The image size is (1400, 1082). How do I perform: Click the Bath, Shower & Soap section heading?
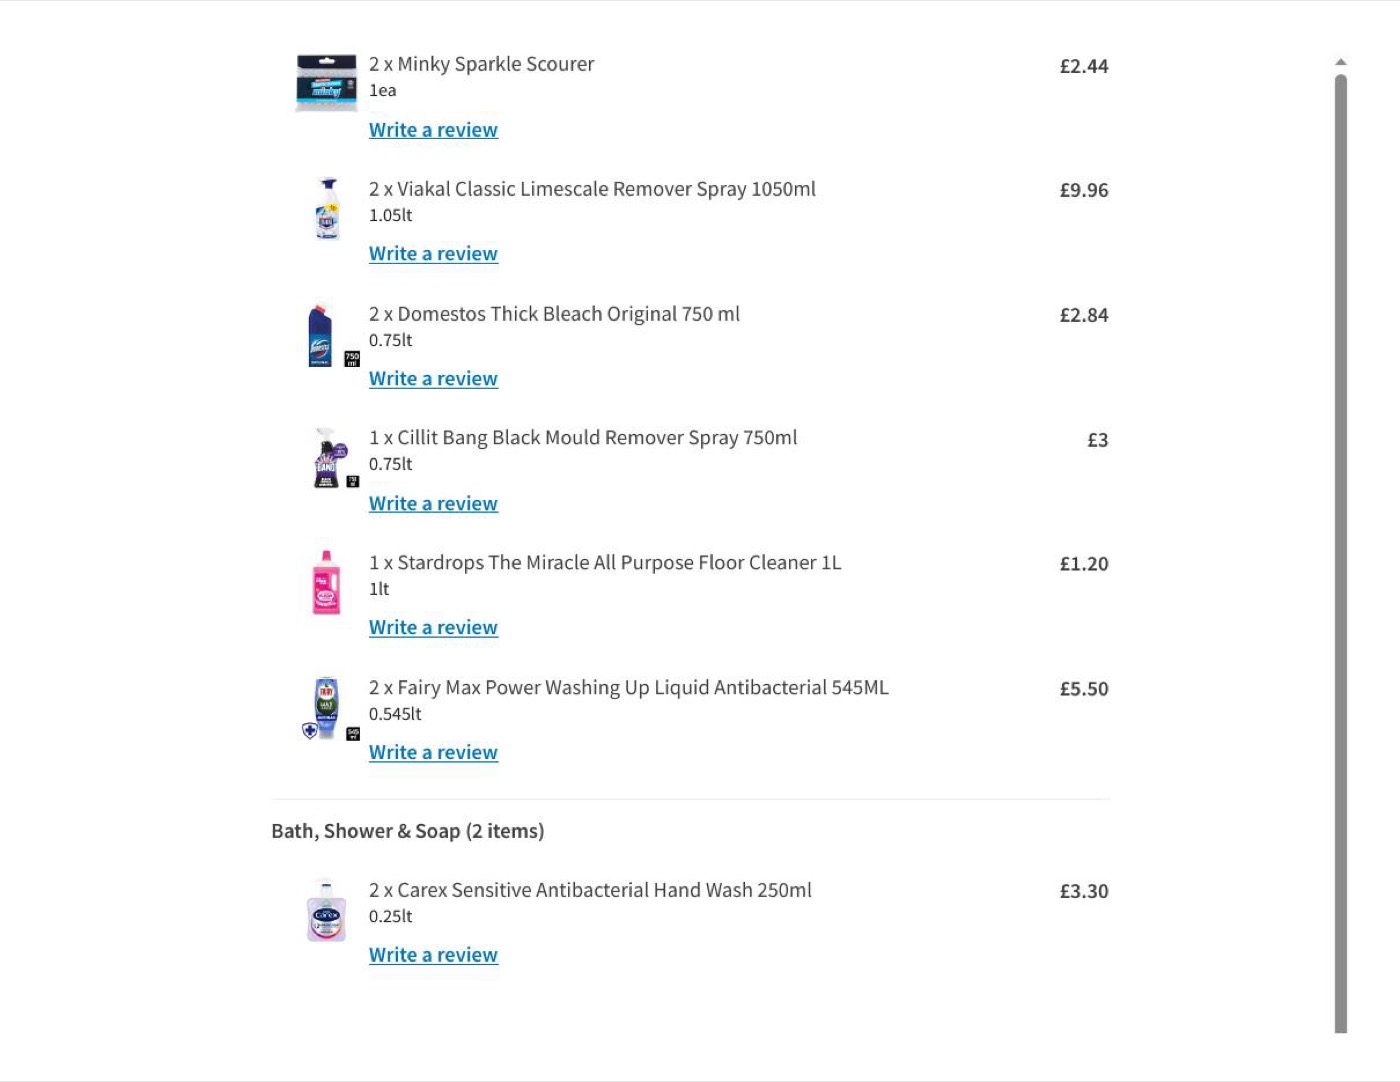[x=408, y=831]
